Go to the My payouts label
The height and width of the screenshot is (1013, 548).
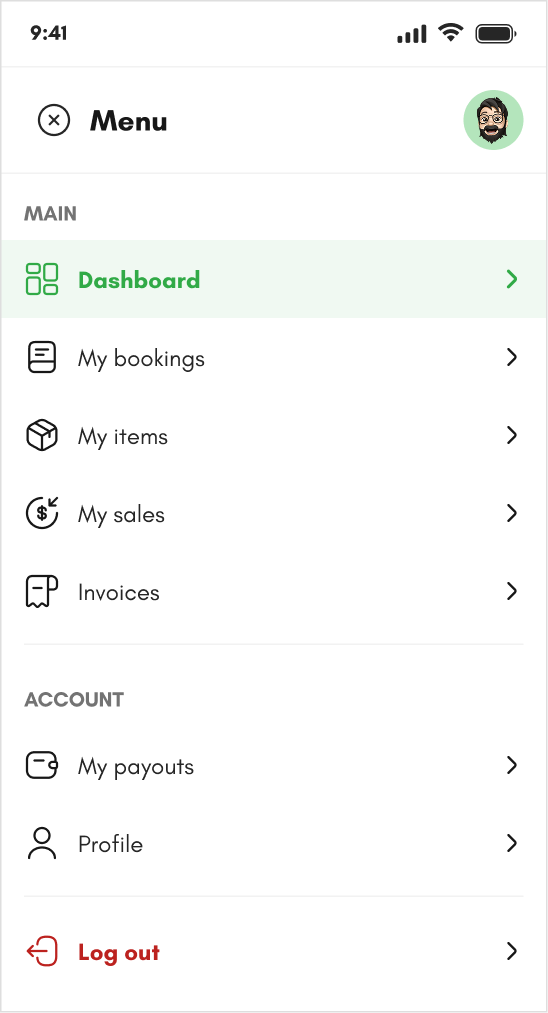point(136,768)
